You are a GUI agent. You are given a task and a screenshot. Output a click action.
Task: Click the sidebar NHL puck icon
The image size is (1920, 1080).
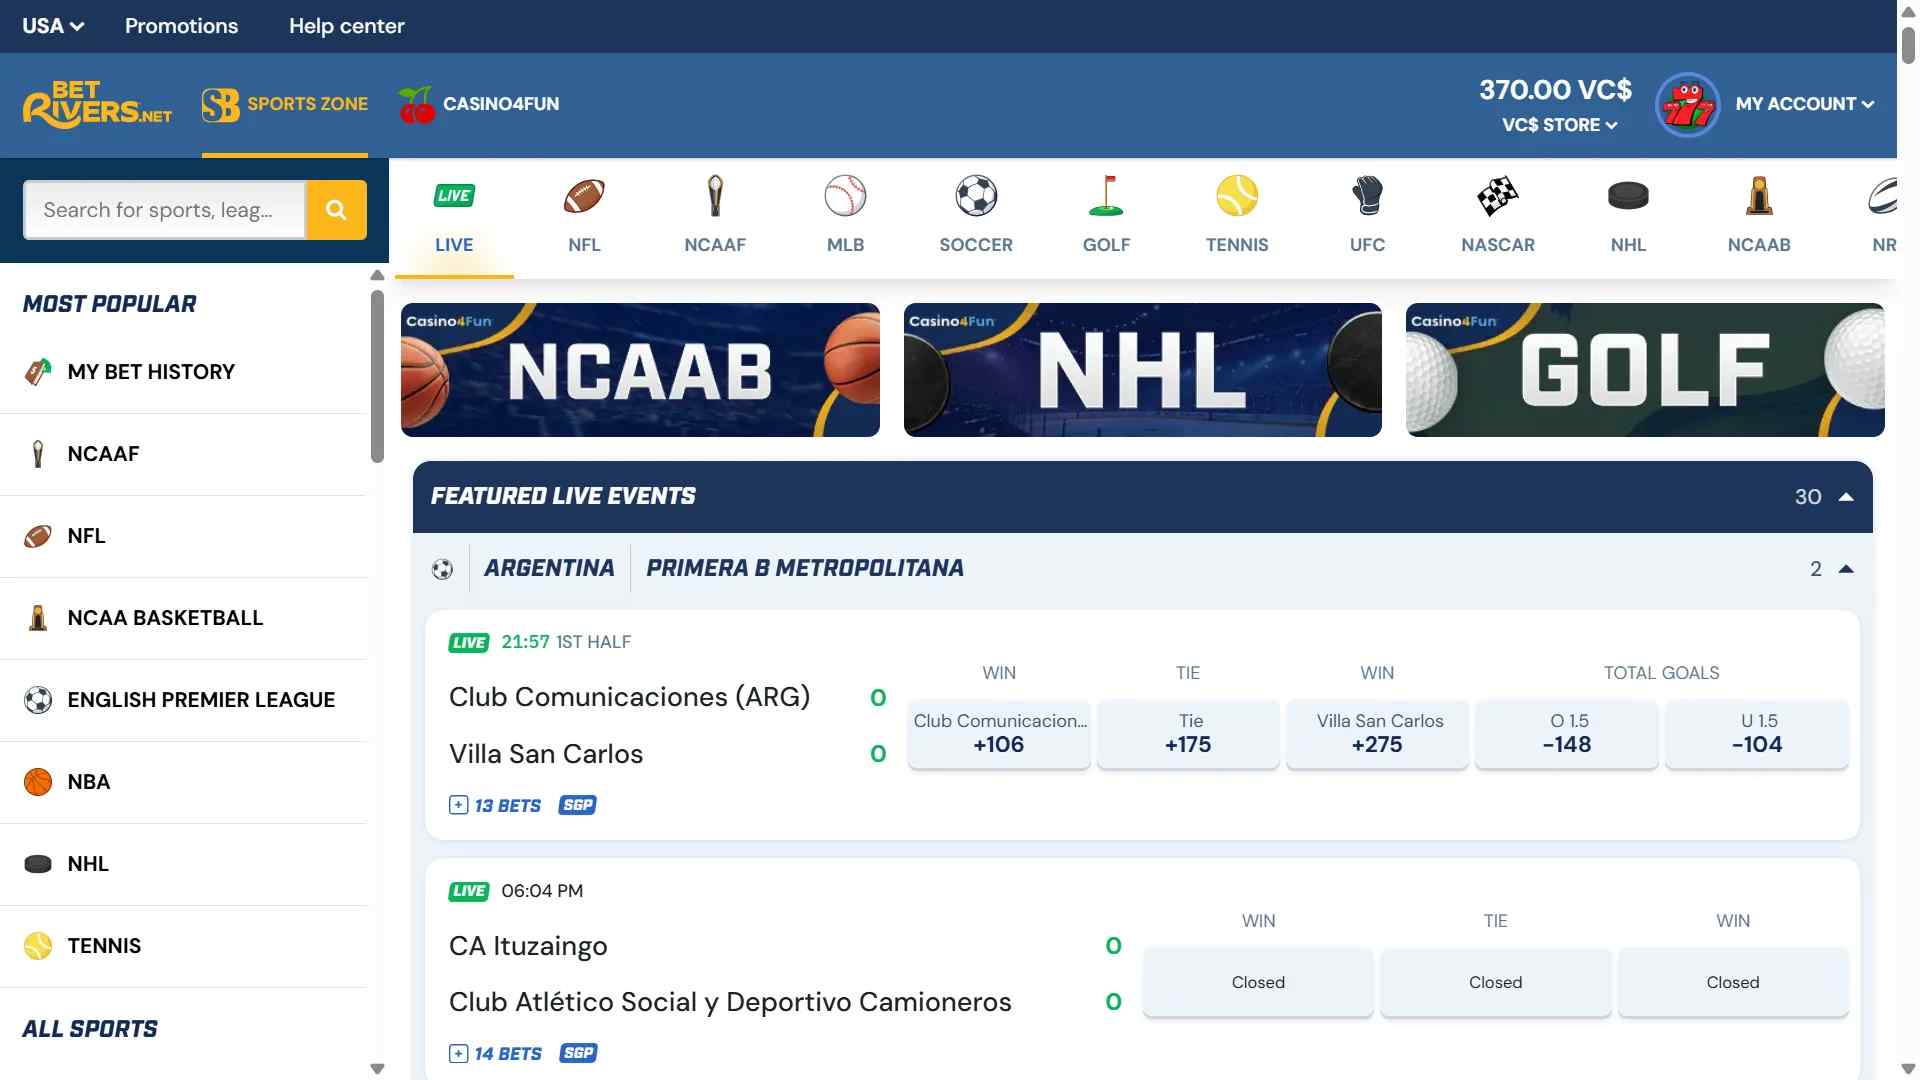coord(38,864)
